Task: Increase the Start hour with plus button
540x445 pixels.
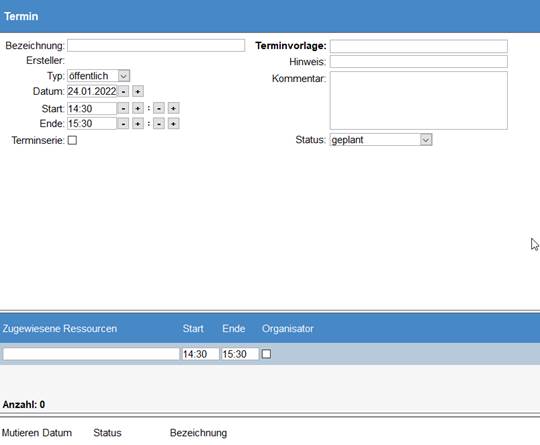Action: click(x=138, y=108)
